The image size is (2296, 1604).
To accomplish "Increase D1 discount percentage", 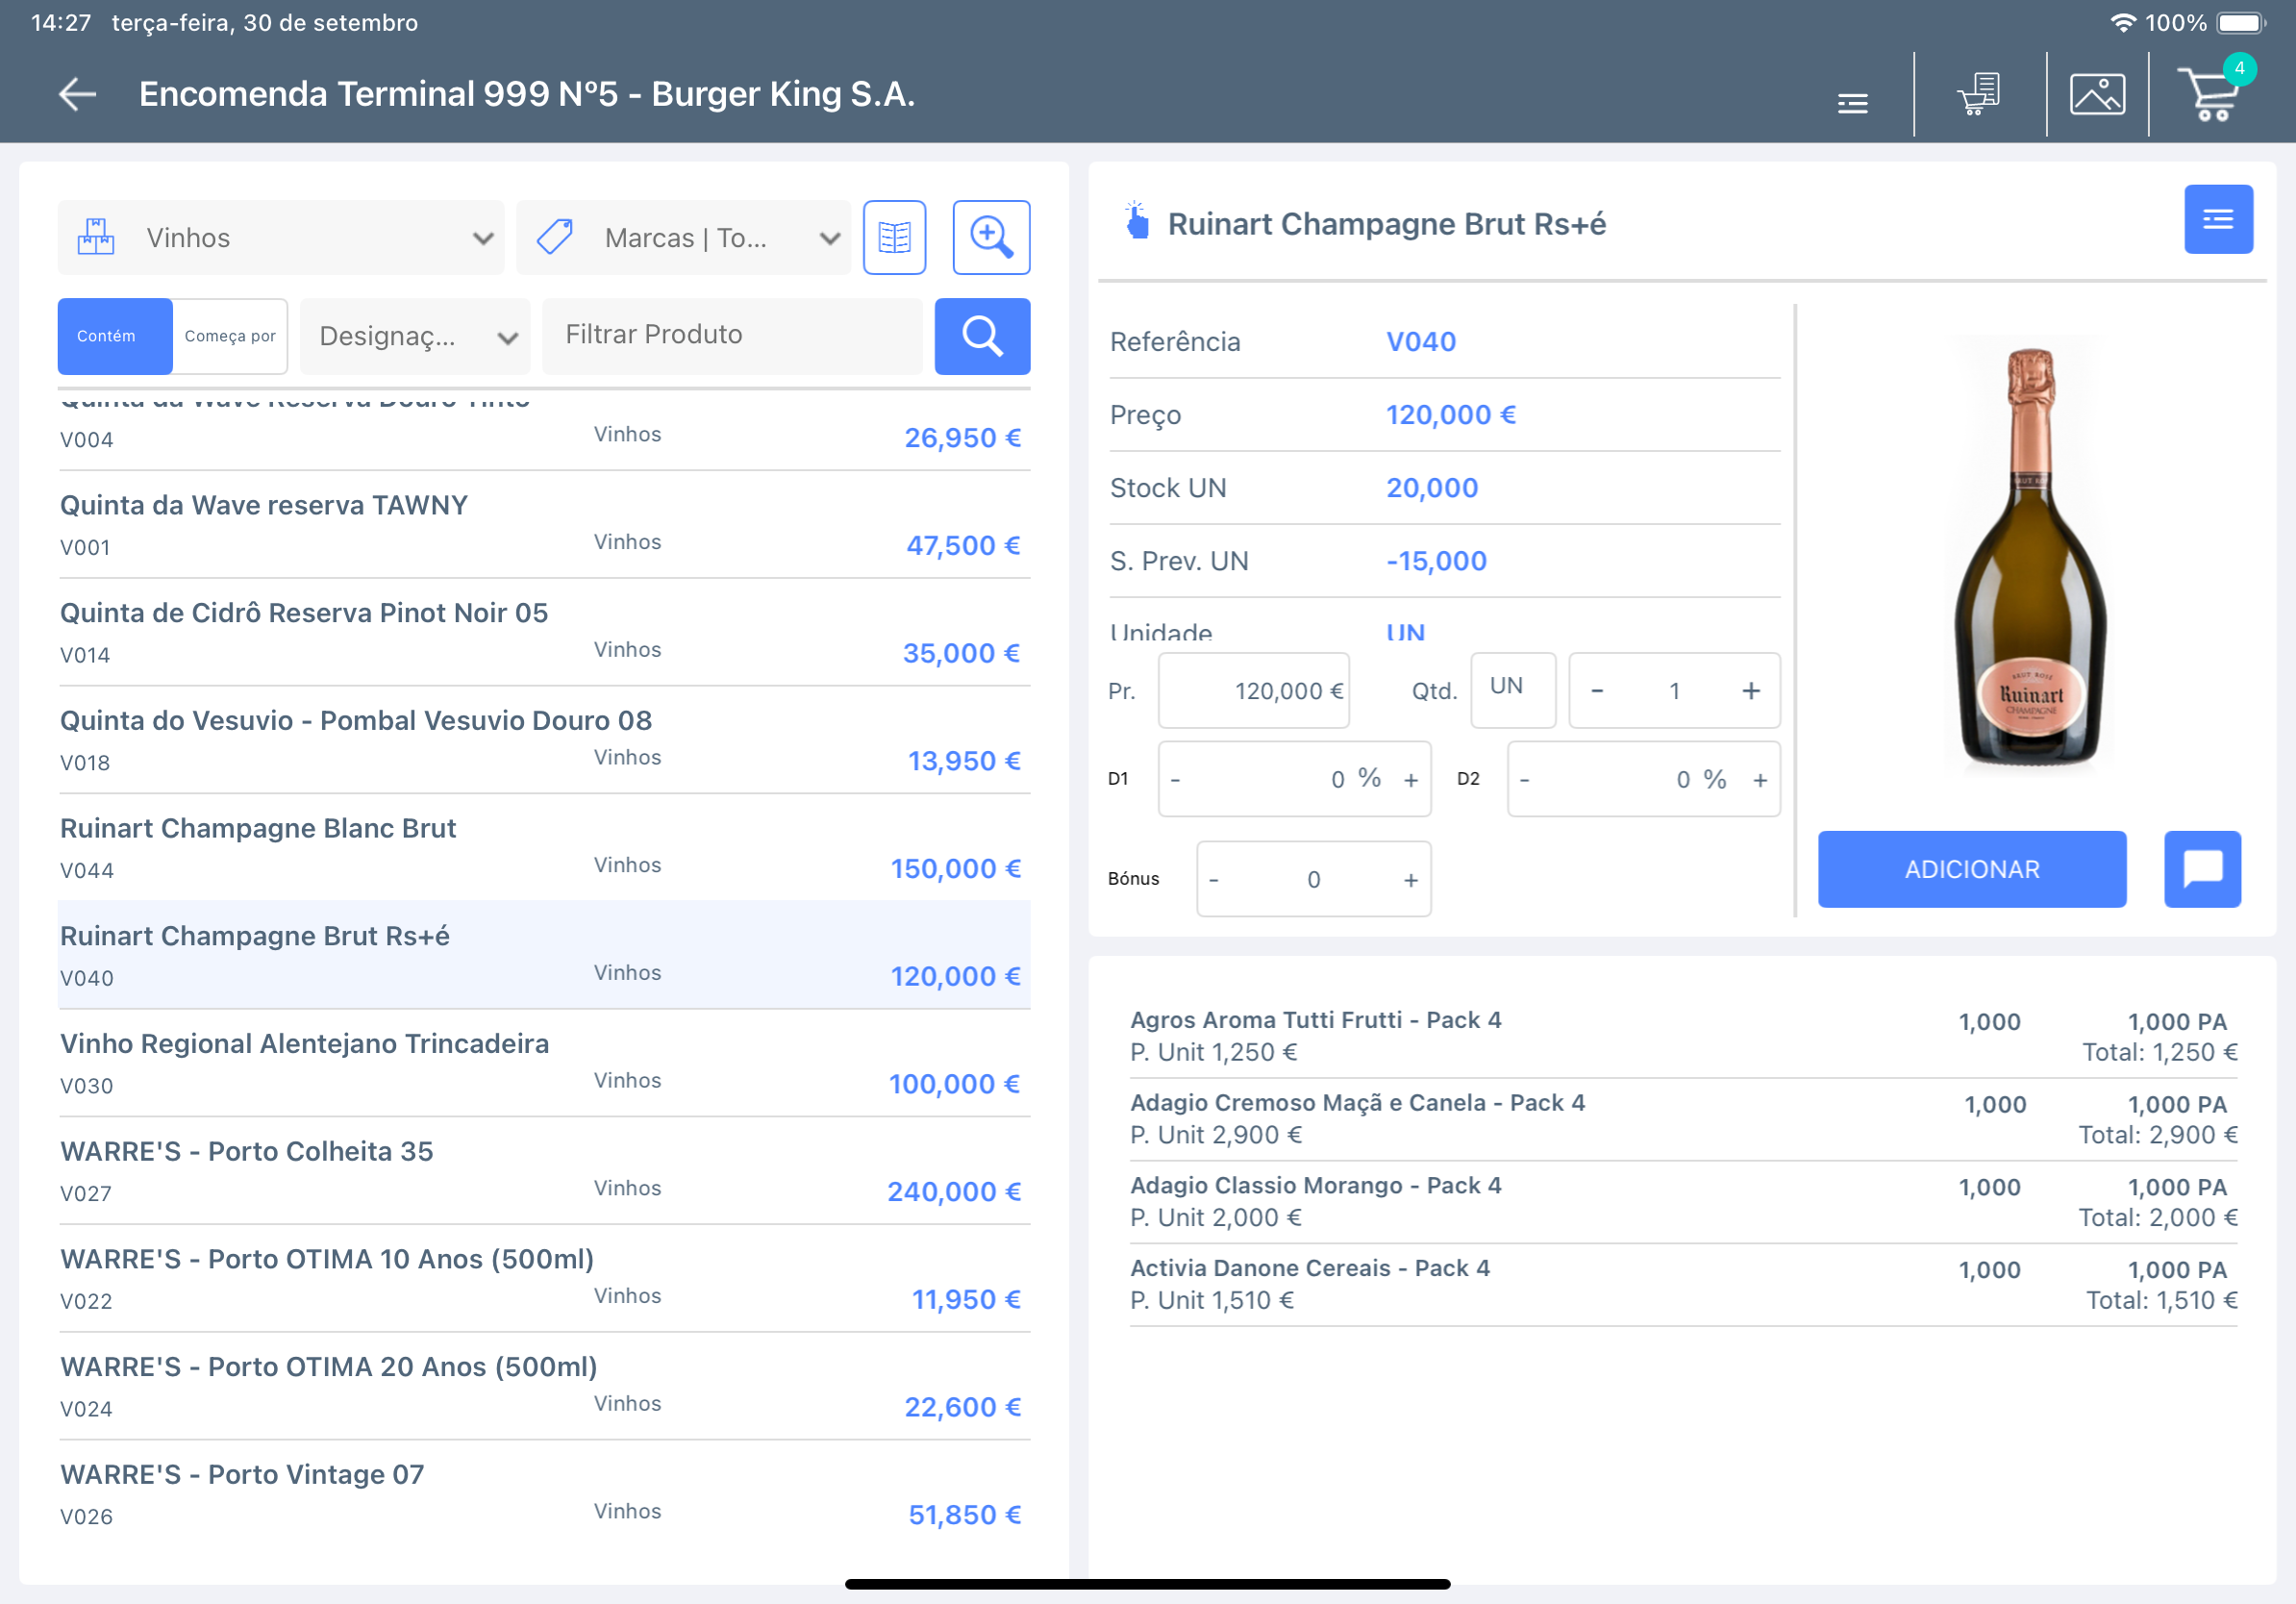I will coord(1410,780).
